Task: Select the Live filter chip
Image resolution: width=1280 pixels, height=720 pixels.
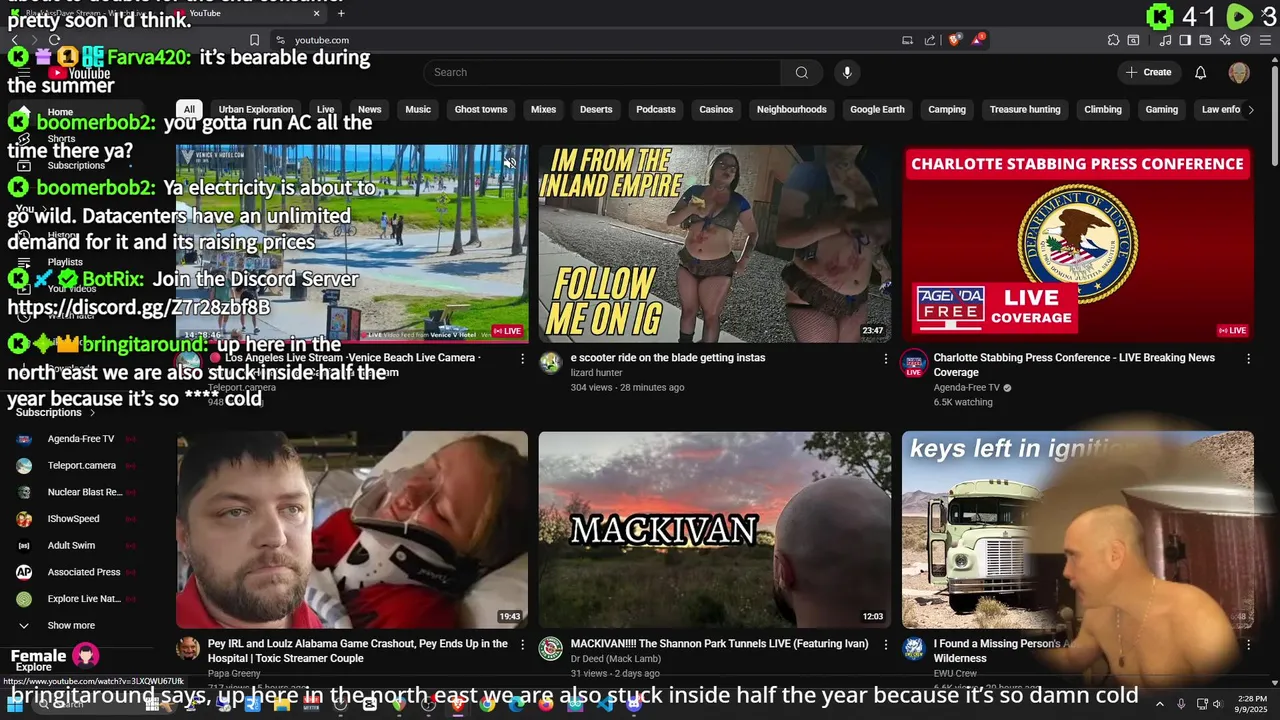Action: tap(326, 109)
